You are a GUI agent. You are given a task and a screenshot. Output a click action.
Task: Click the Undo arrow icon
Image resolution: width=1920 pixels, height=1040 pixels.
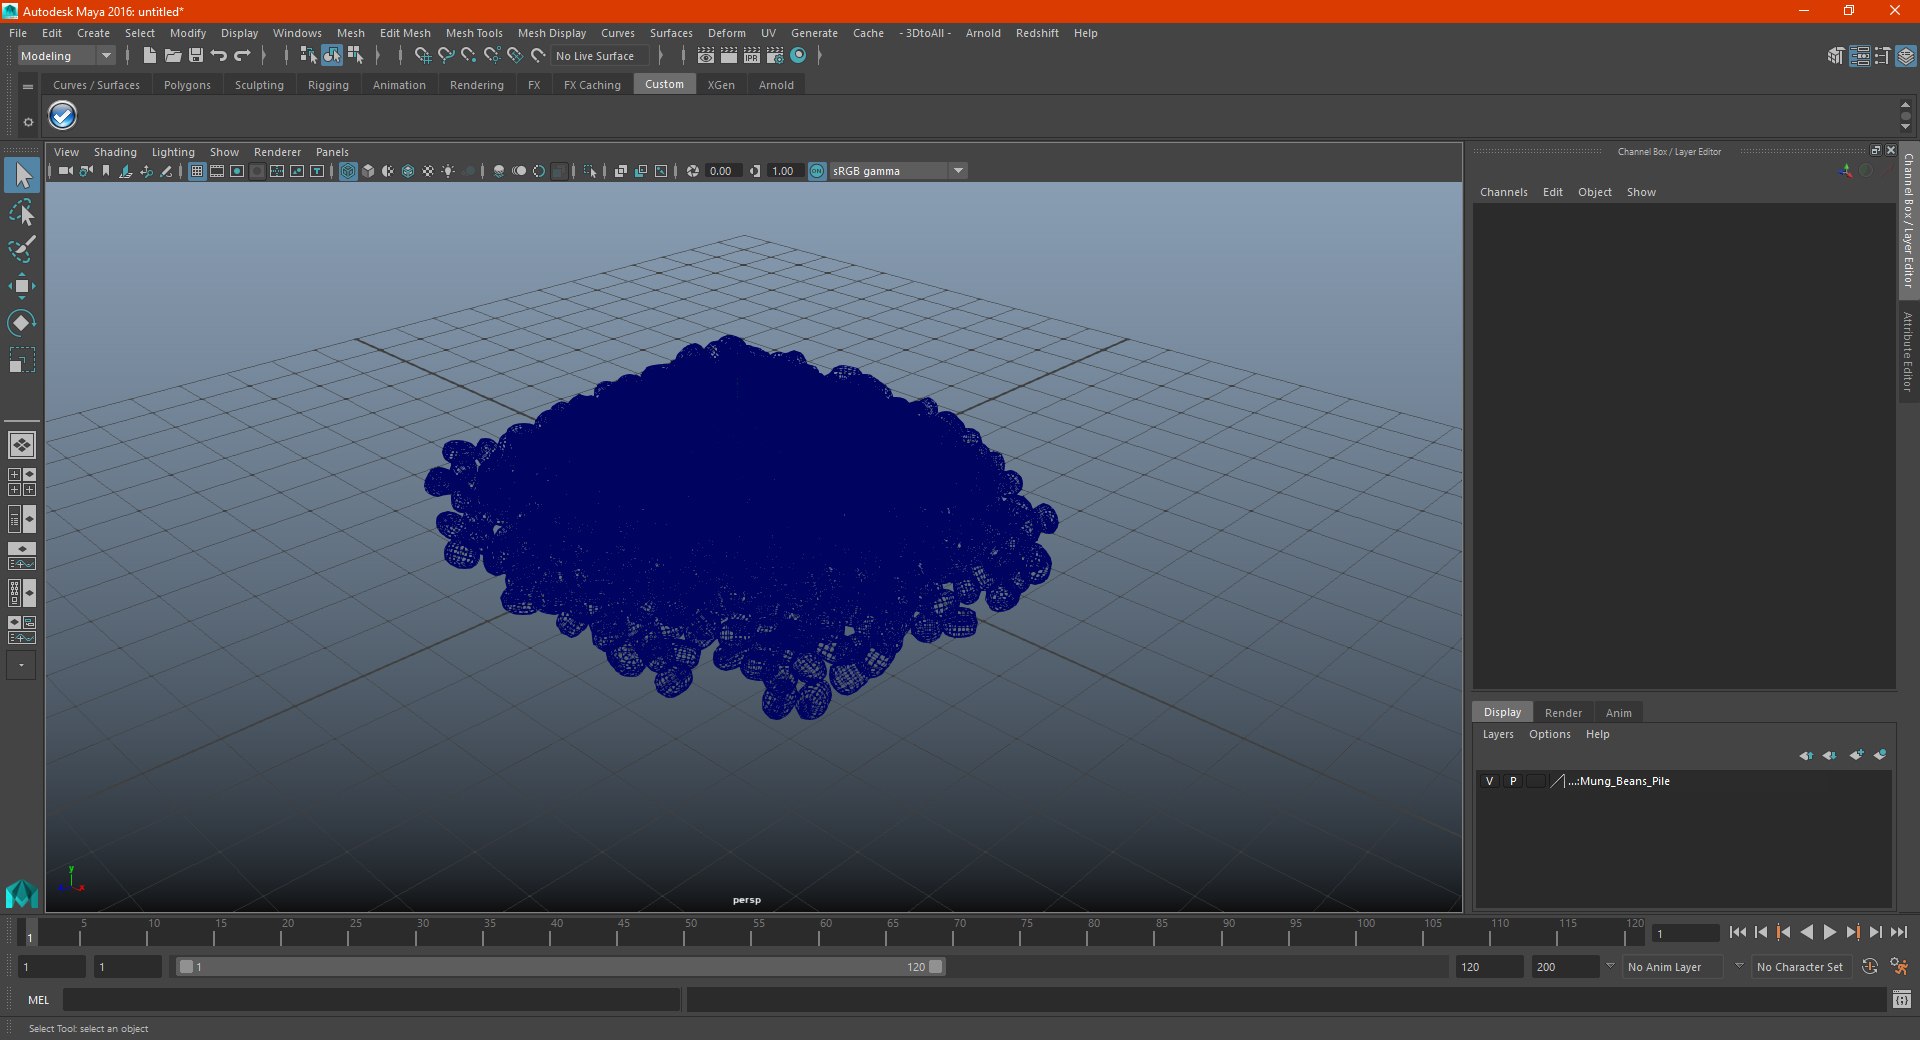(219, 56)
